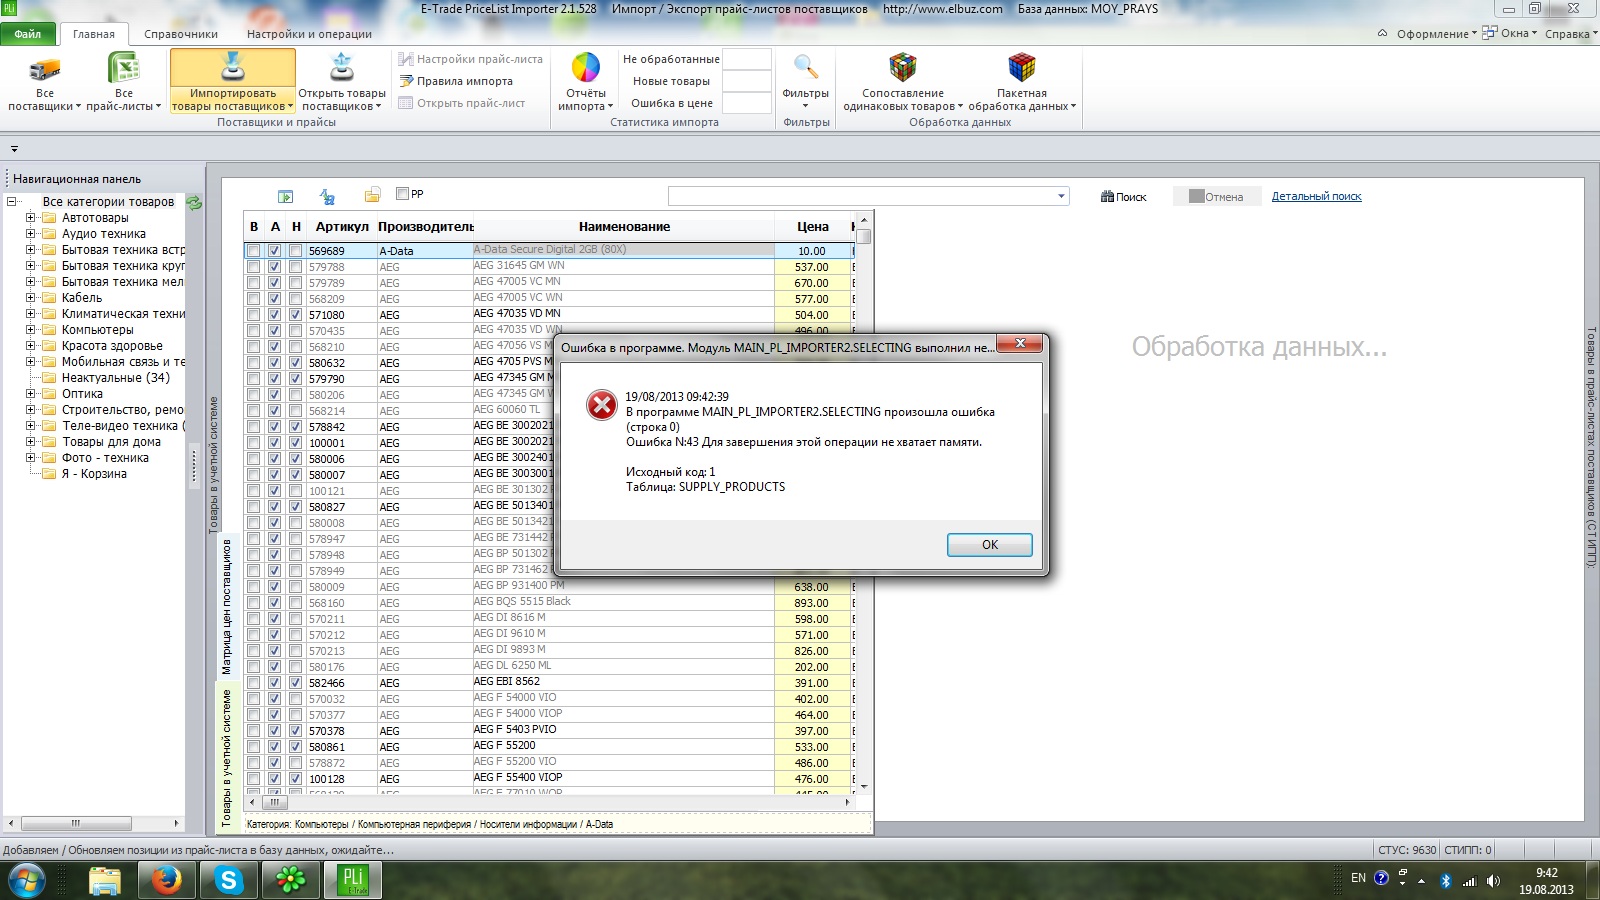Click the PLi E-Trade taskbar button
This screenshot has height=900, width=1600.
pyautogui.click(x=353, y=881)
